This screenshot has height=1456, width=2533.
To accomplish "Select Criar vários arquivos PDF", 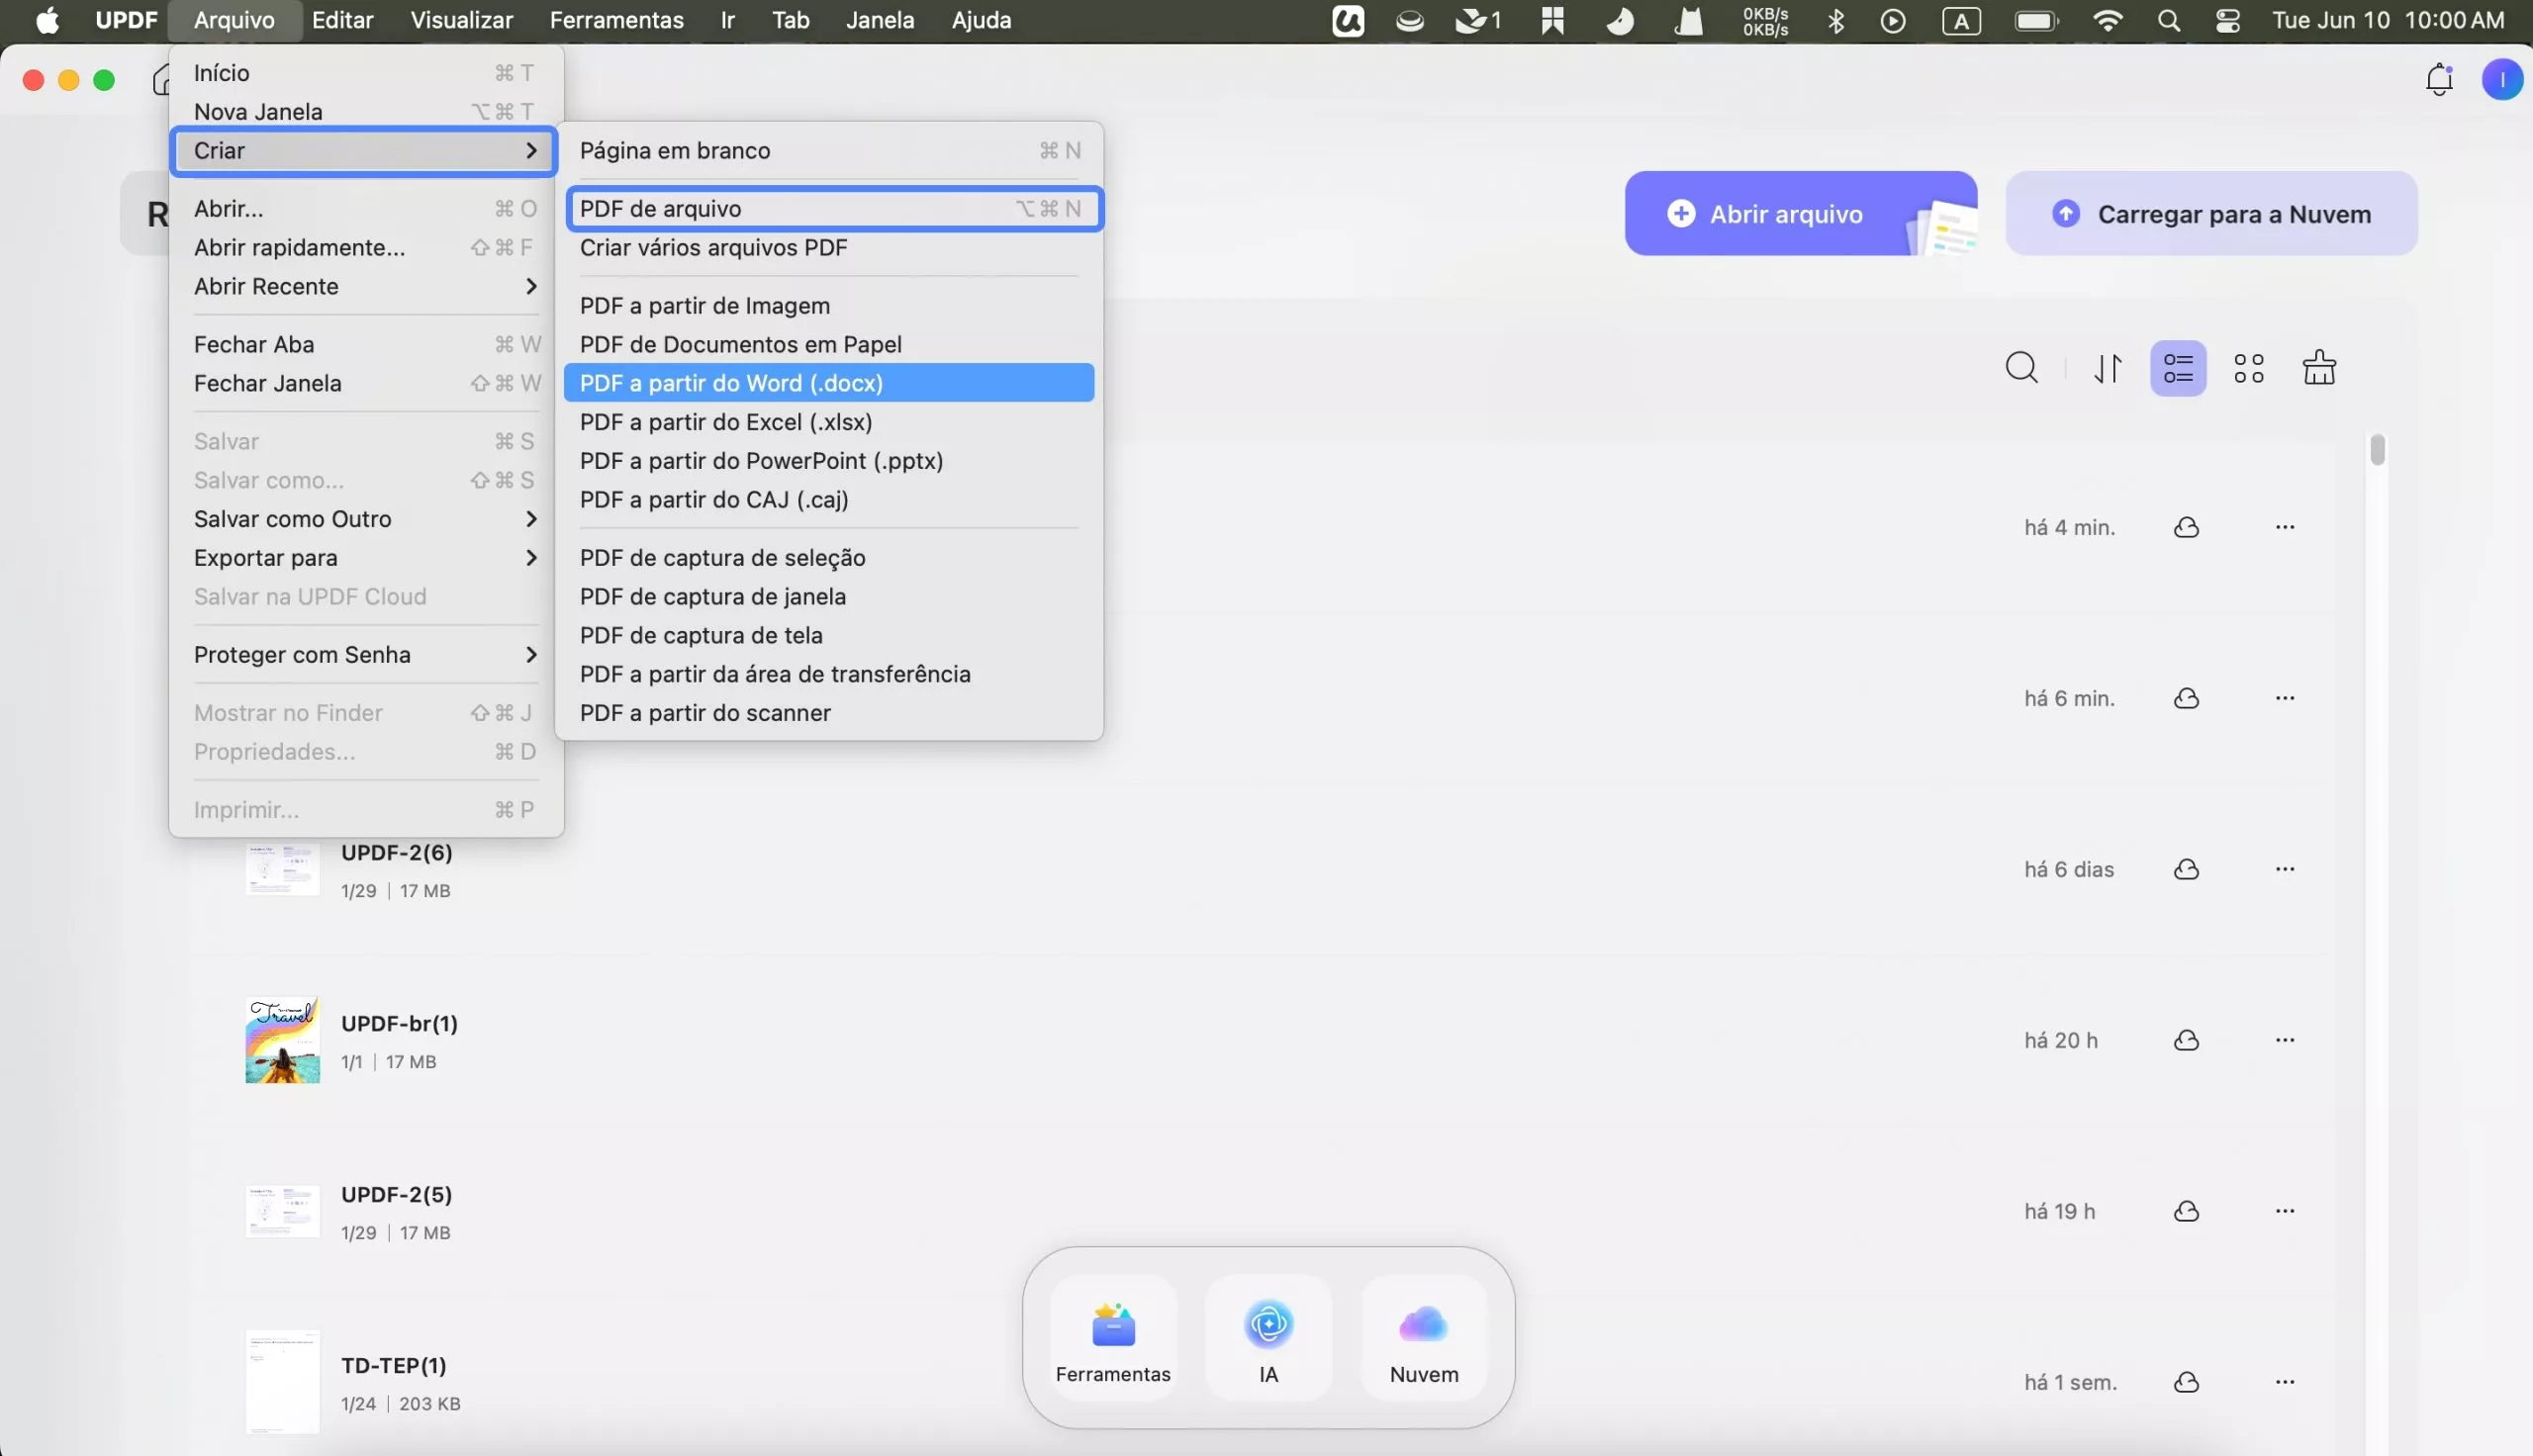I will 829,248.
